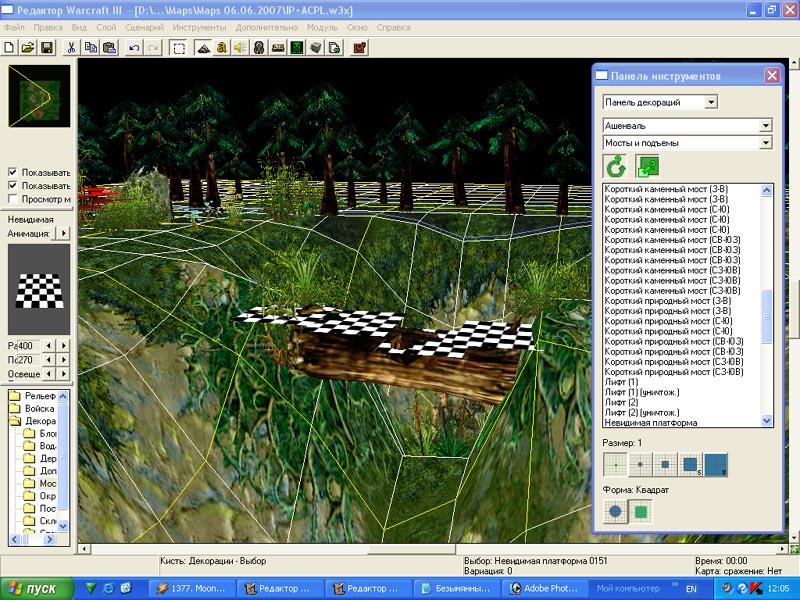Choose the square brush shape
Viewport: 800px width, 600px height.
640,511
